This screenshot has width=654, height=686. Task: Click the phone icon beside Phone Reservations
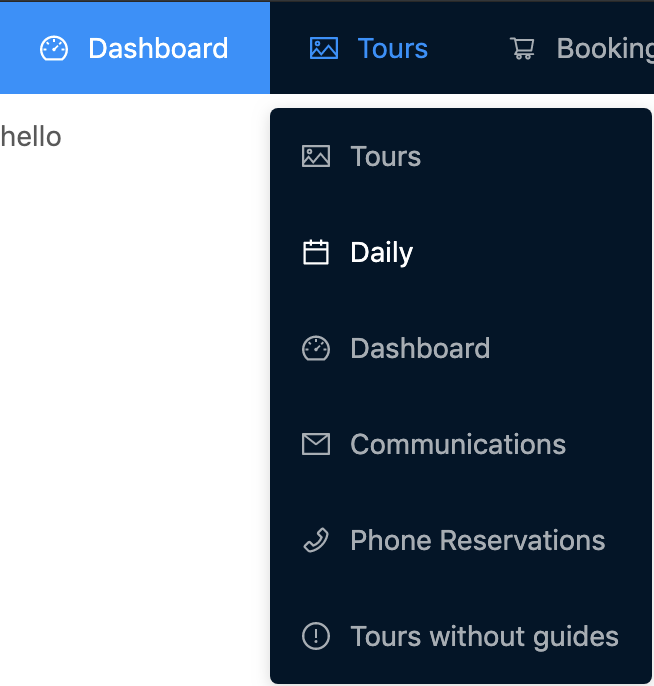[x=316, y=540]
